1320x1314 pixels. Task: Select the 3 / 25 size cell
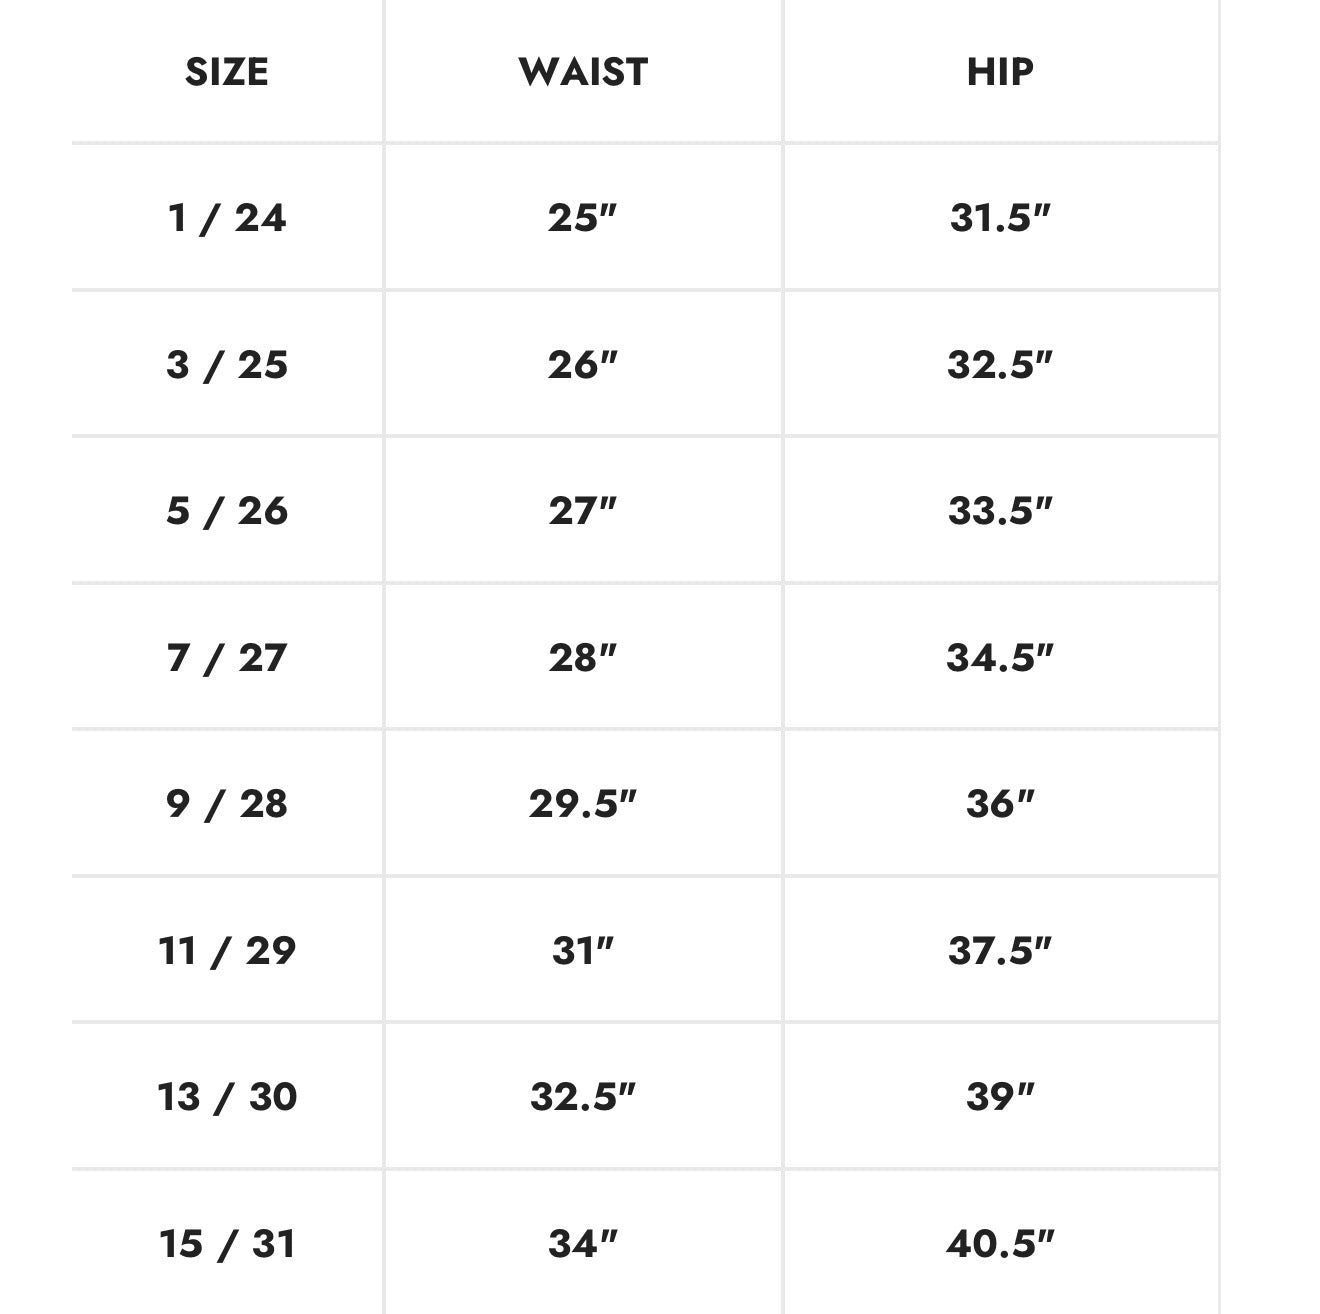click(227, 364)
